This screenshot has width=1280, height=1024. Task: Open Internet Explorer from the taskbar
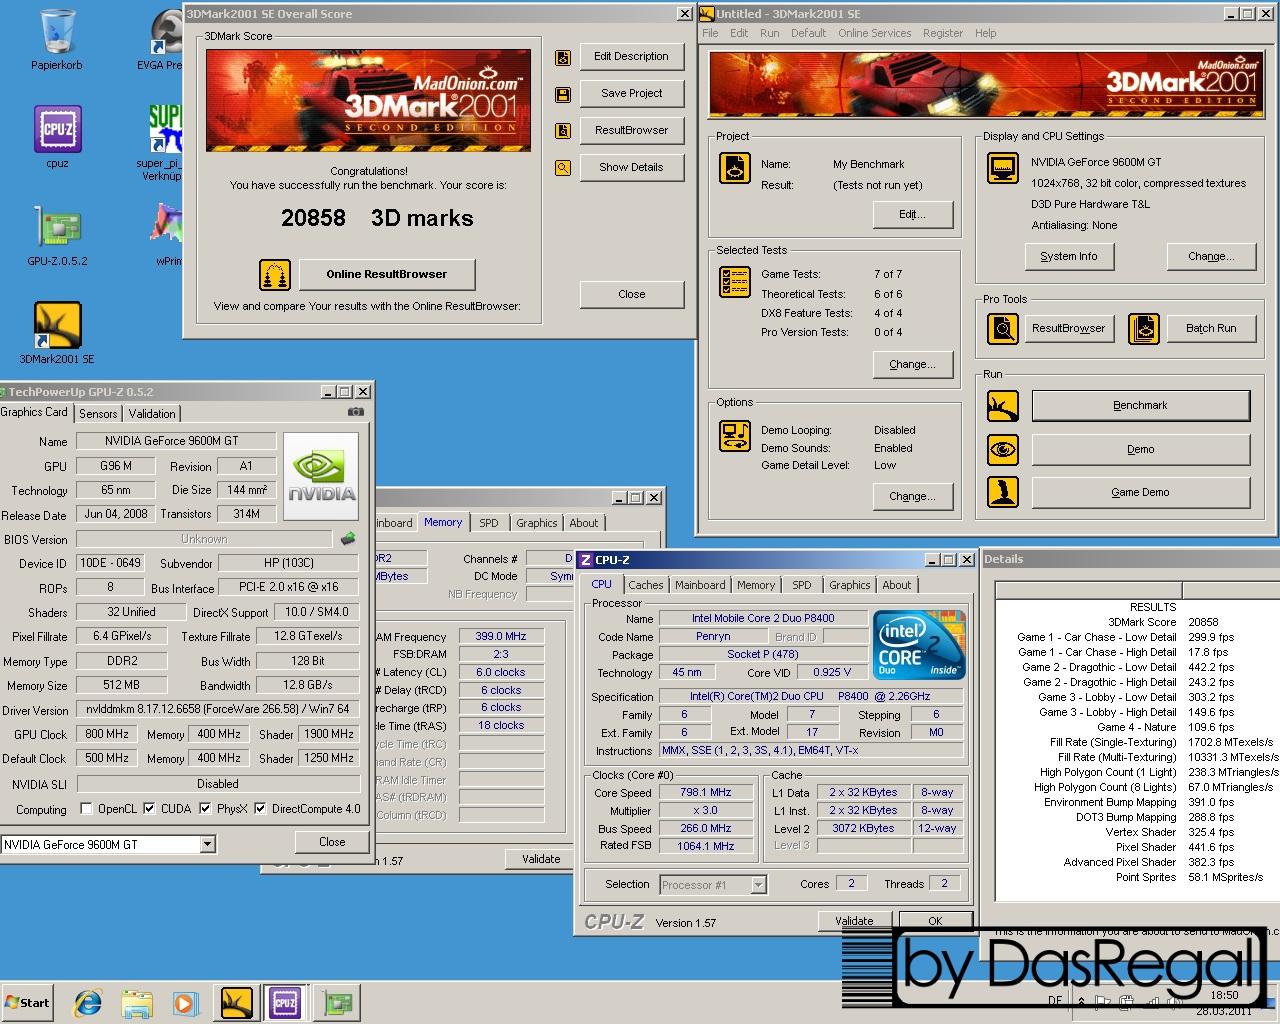88,1002
